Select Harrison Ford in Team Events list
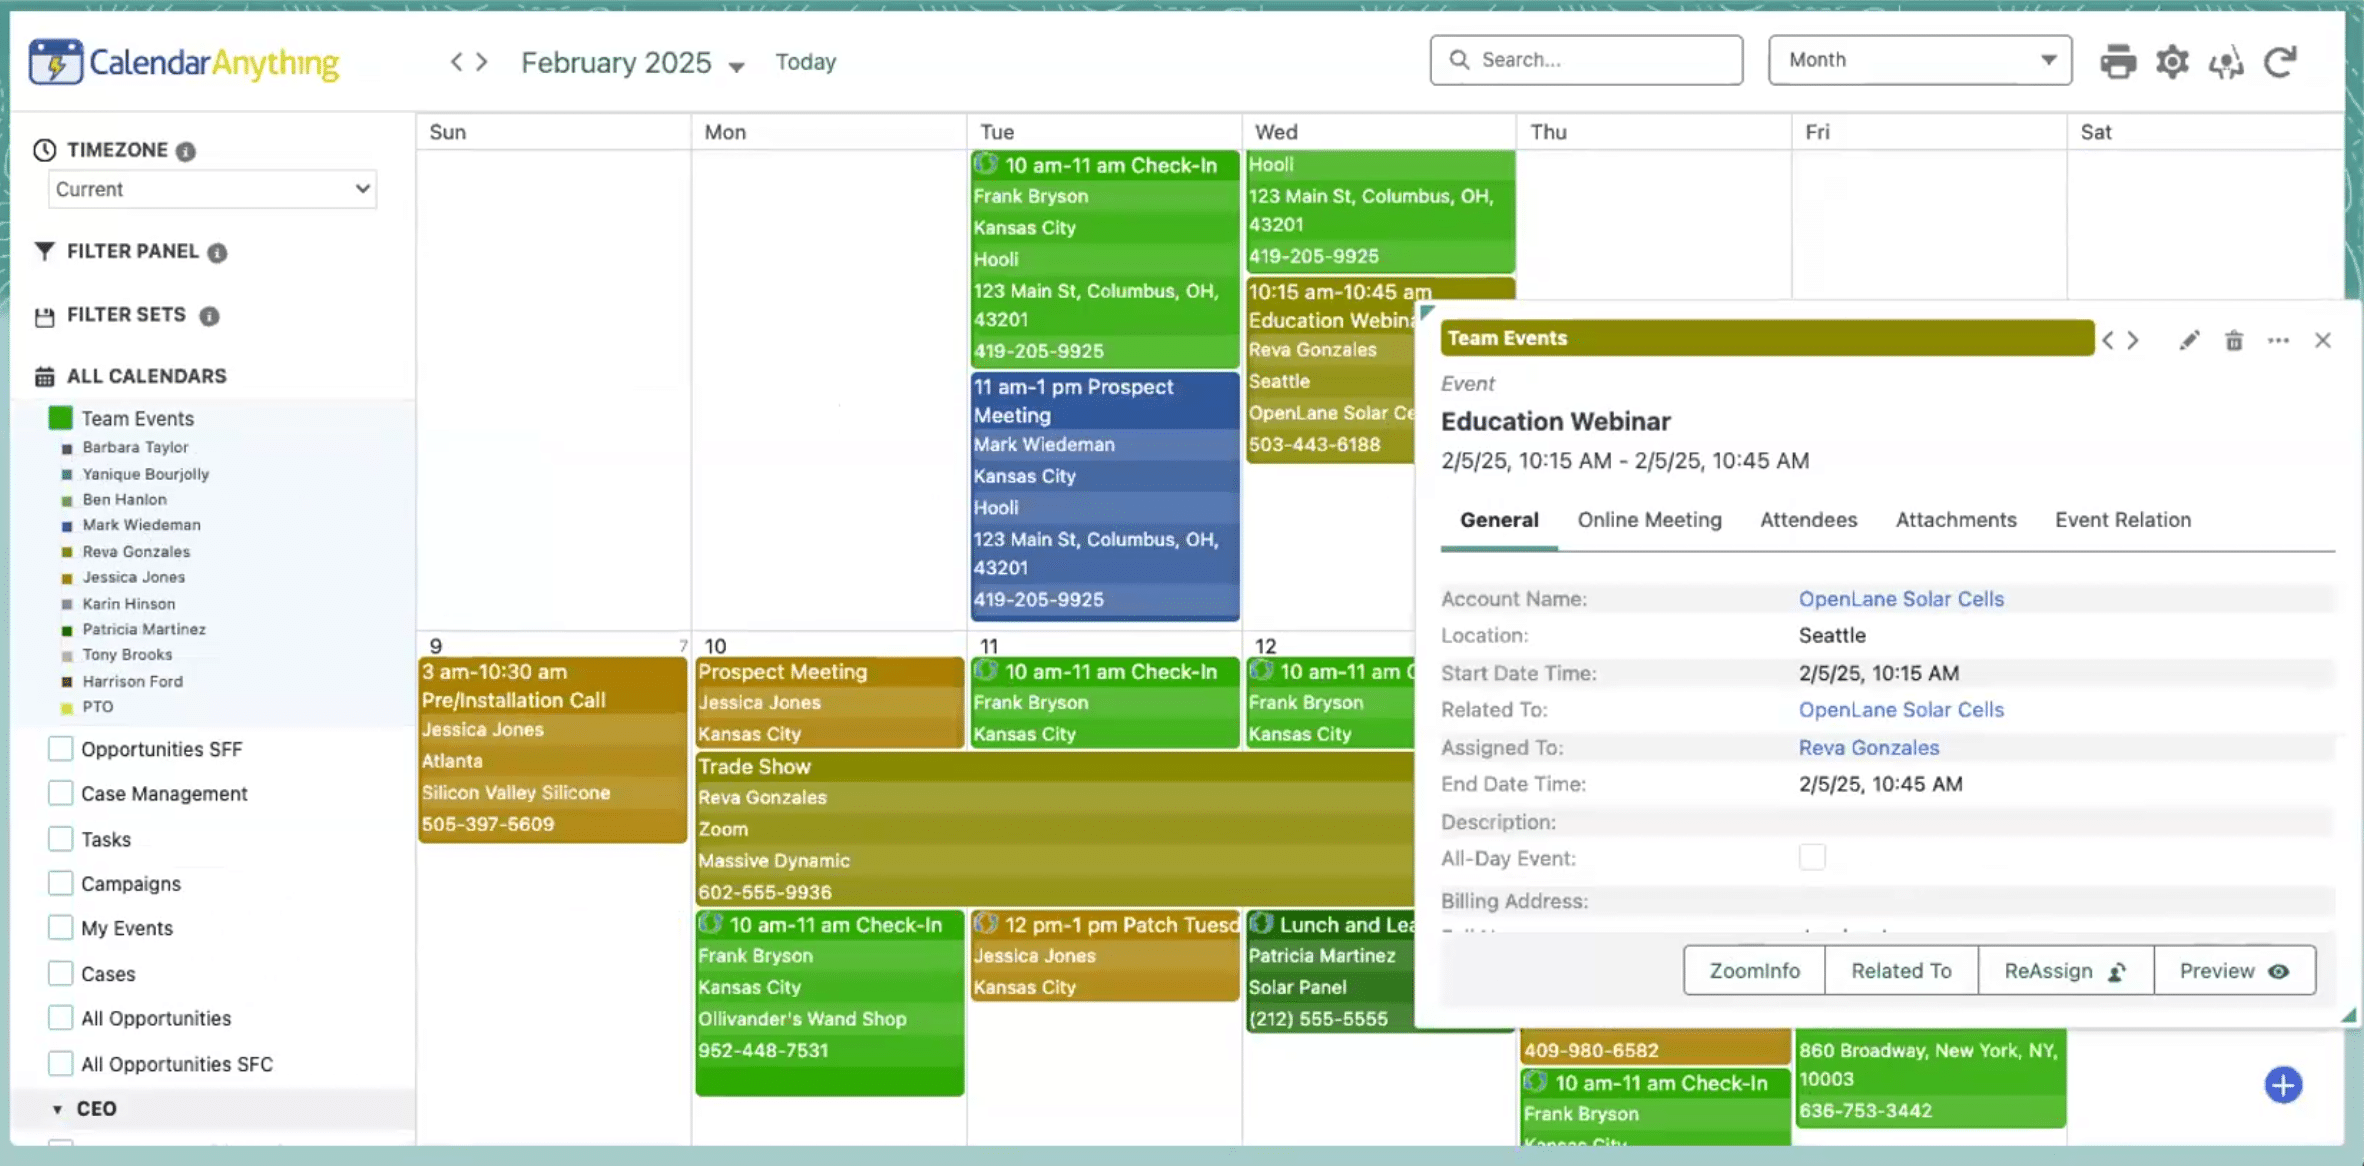The image size is (2364, 1166). click(x=132, y=681)
